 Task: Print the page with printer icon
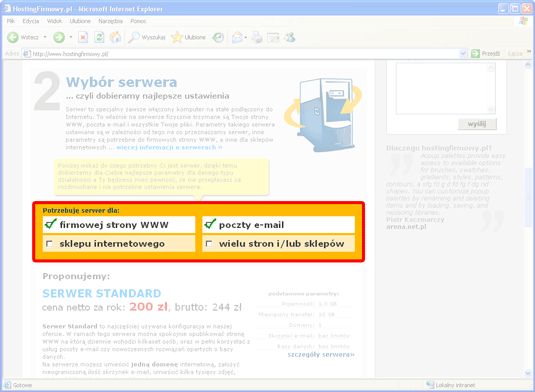point(257,37)
